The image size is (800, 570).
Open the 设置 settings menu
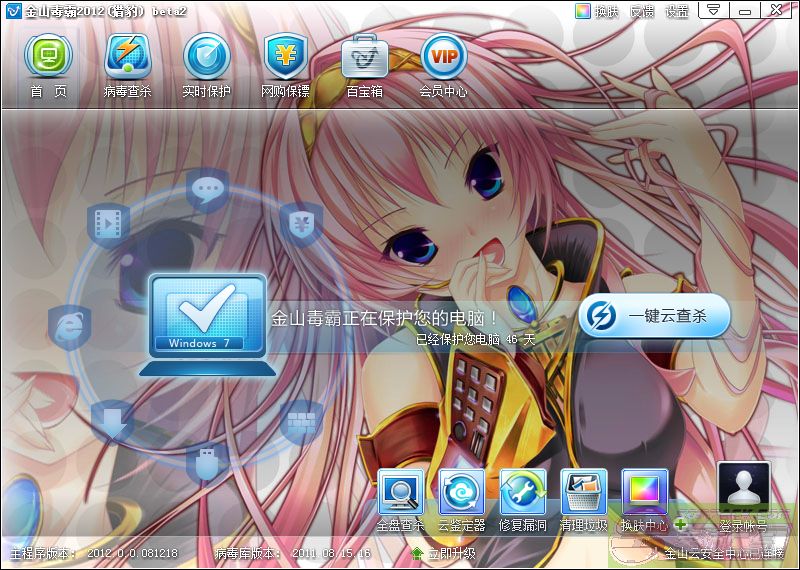coord(678,11)
